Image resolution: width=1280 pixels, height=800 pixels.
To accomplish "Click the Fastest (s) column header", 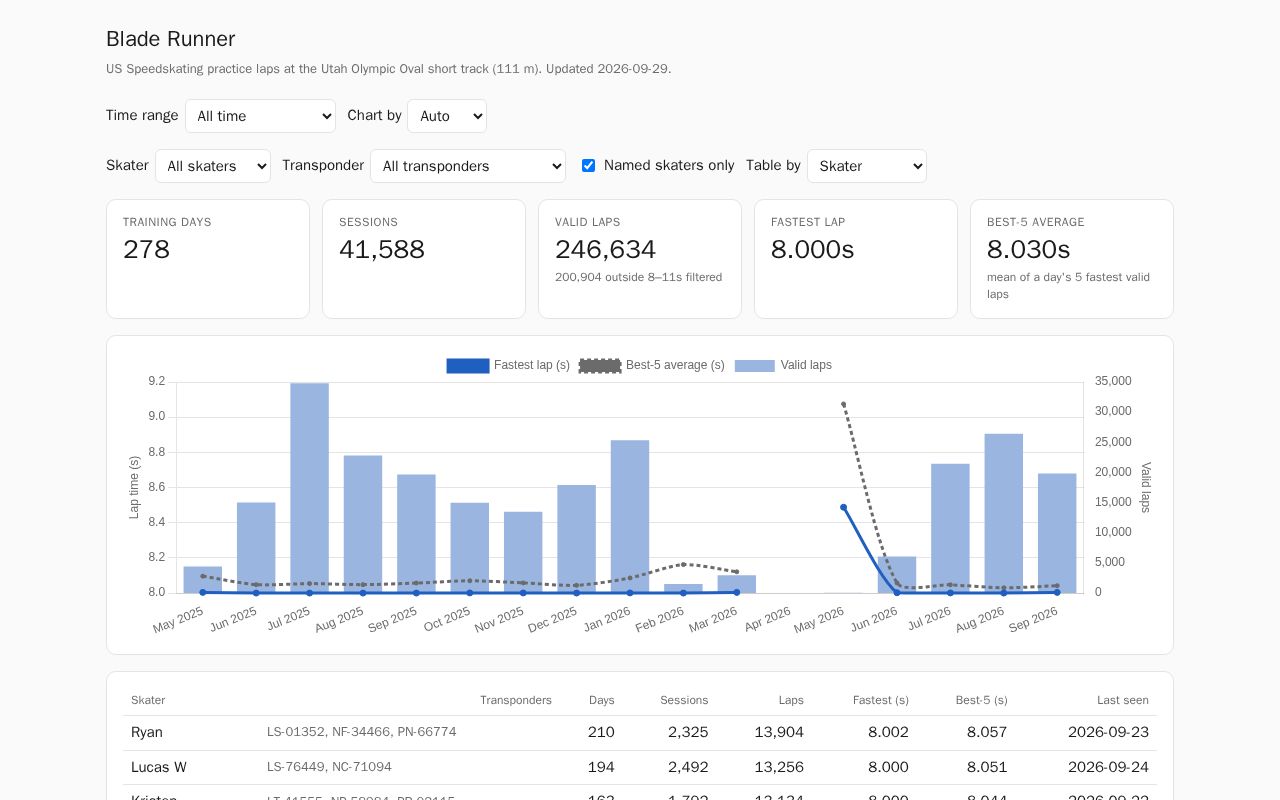I will pos(881,700).
